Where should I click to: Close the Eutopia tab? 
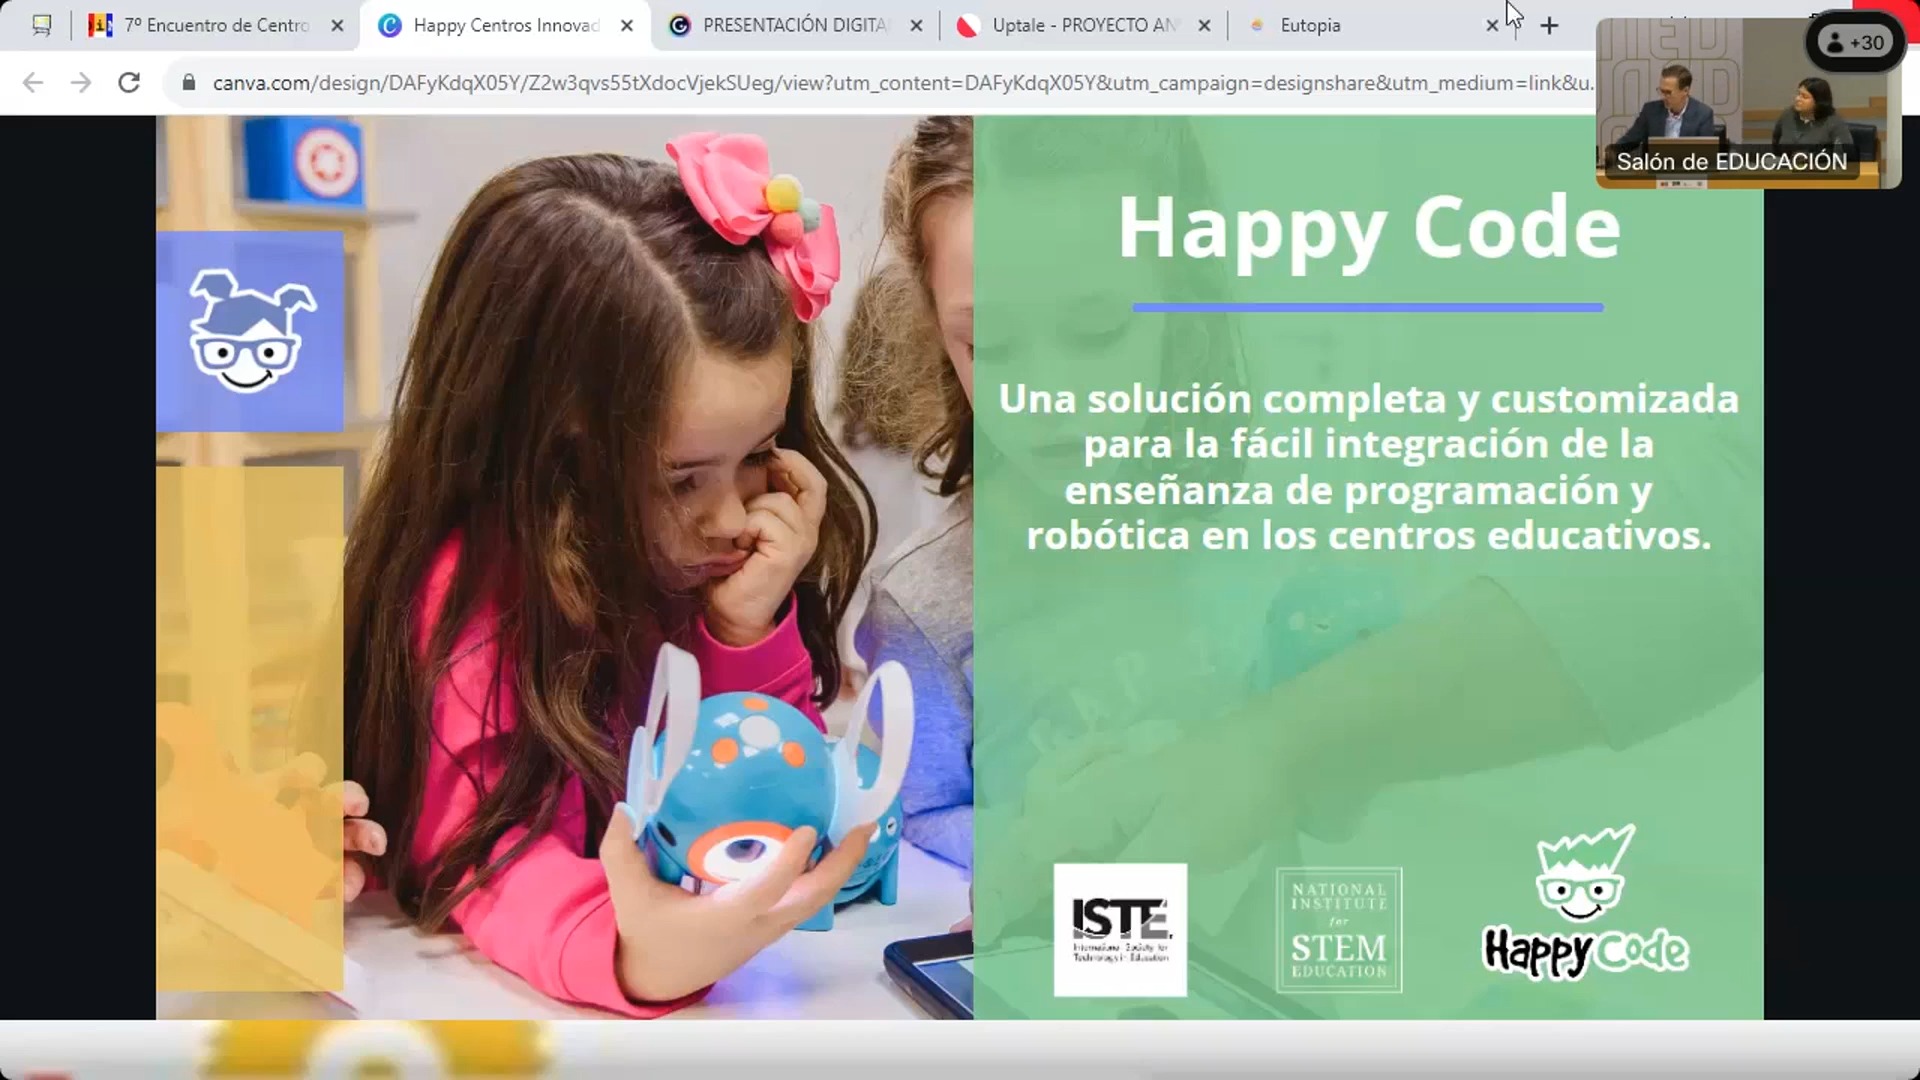click(1492, 26)
